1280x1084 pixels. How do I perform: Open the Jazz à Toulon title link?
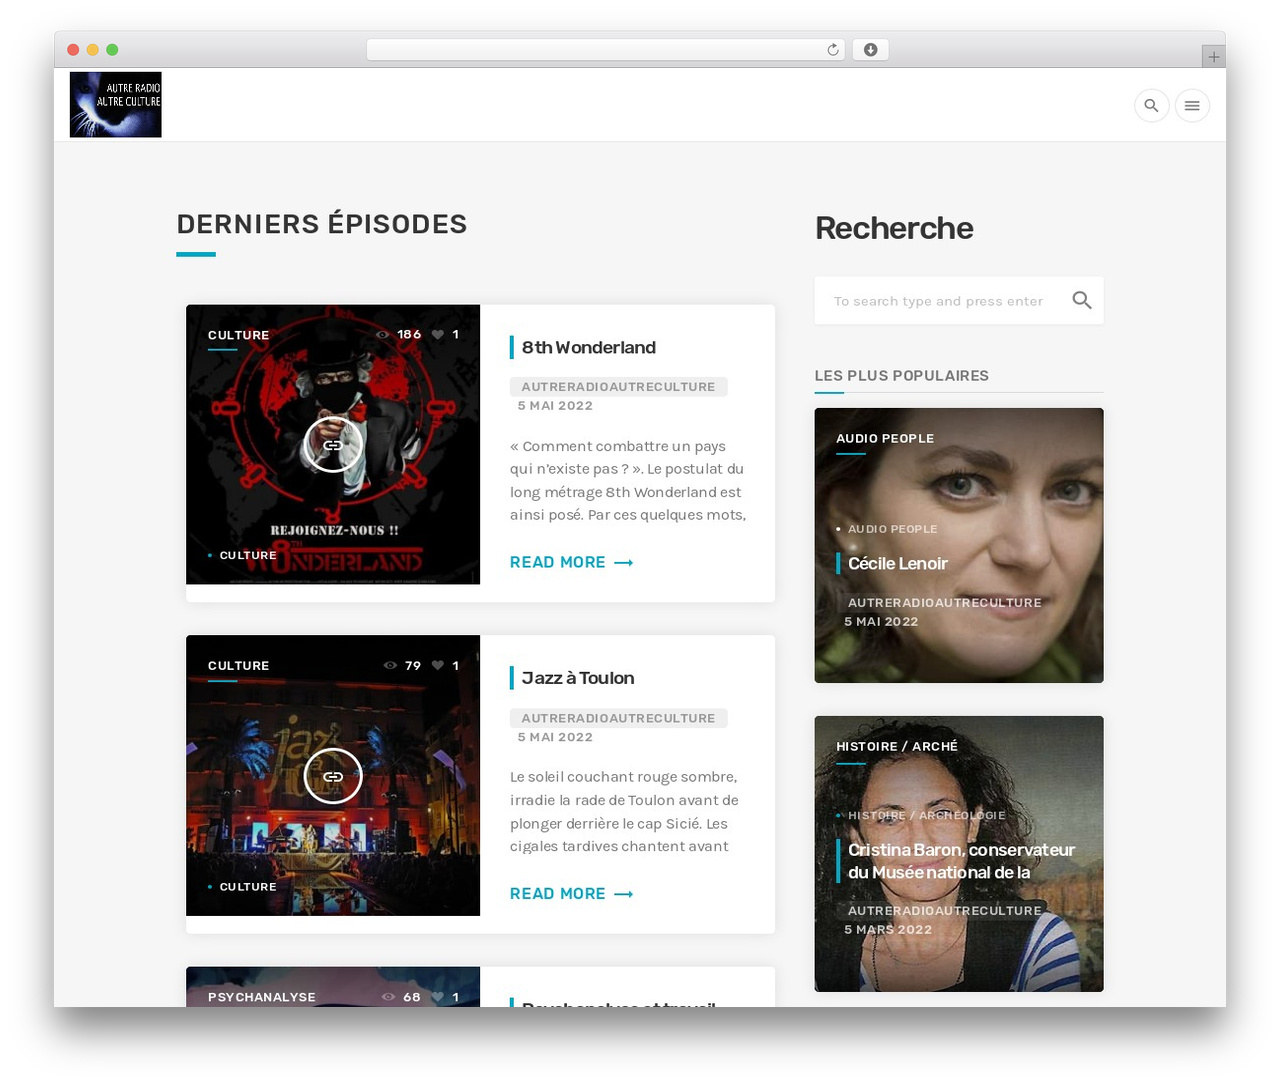point(578,678)
